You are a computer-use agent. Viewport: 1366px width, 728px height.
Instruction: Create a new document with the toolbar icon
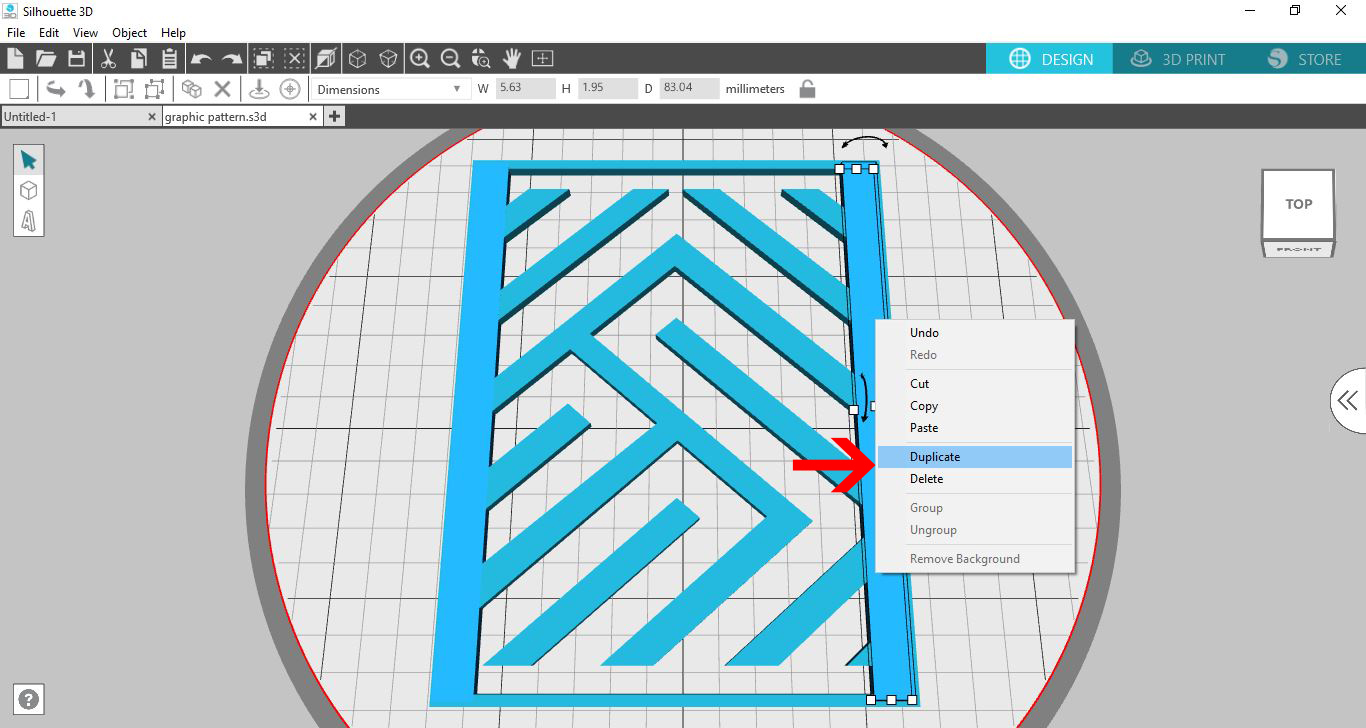[x=15, y=58]
